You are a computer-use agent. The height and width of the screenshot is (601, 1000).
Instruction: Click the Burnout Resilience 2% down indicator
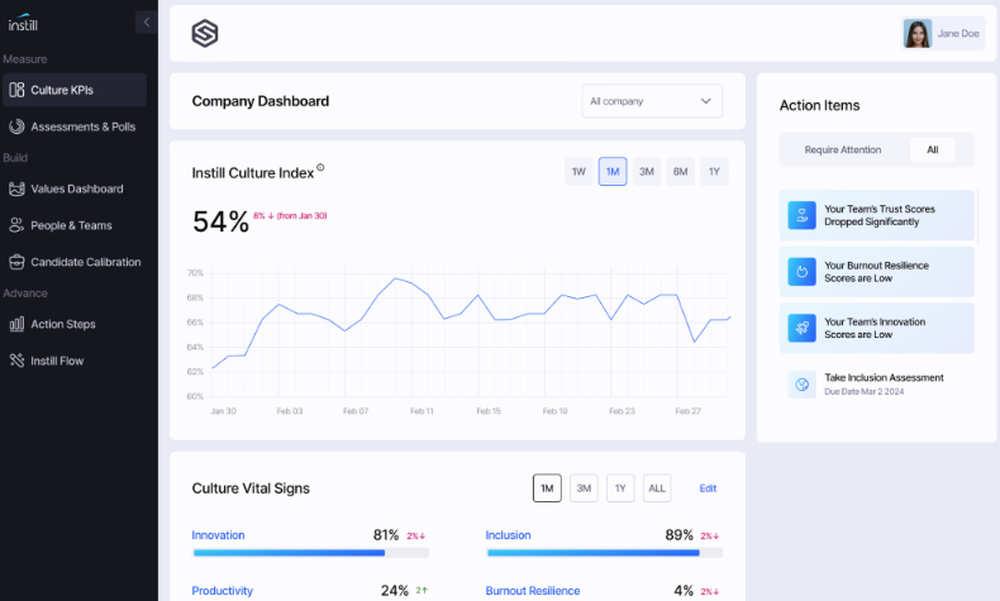click(709, 591)
